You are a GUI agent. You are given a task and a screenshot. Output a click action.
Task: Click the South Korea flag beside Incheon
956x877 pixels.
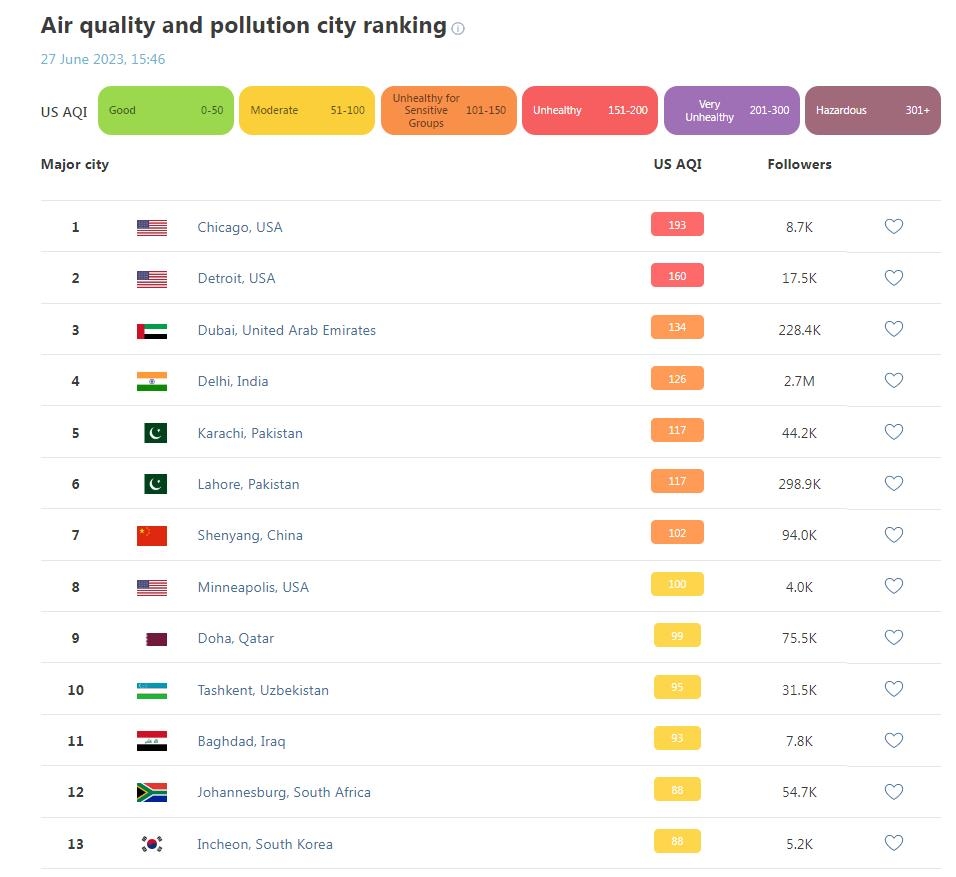click(152, 844)
